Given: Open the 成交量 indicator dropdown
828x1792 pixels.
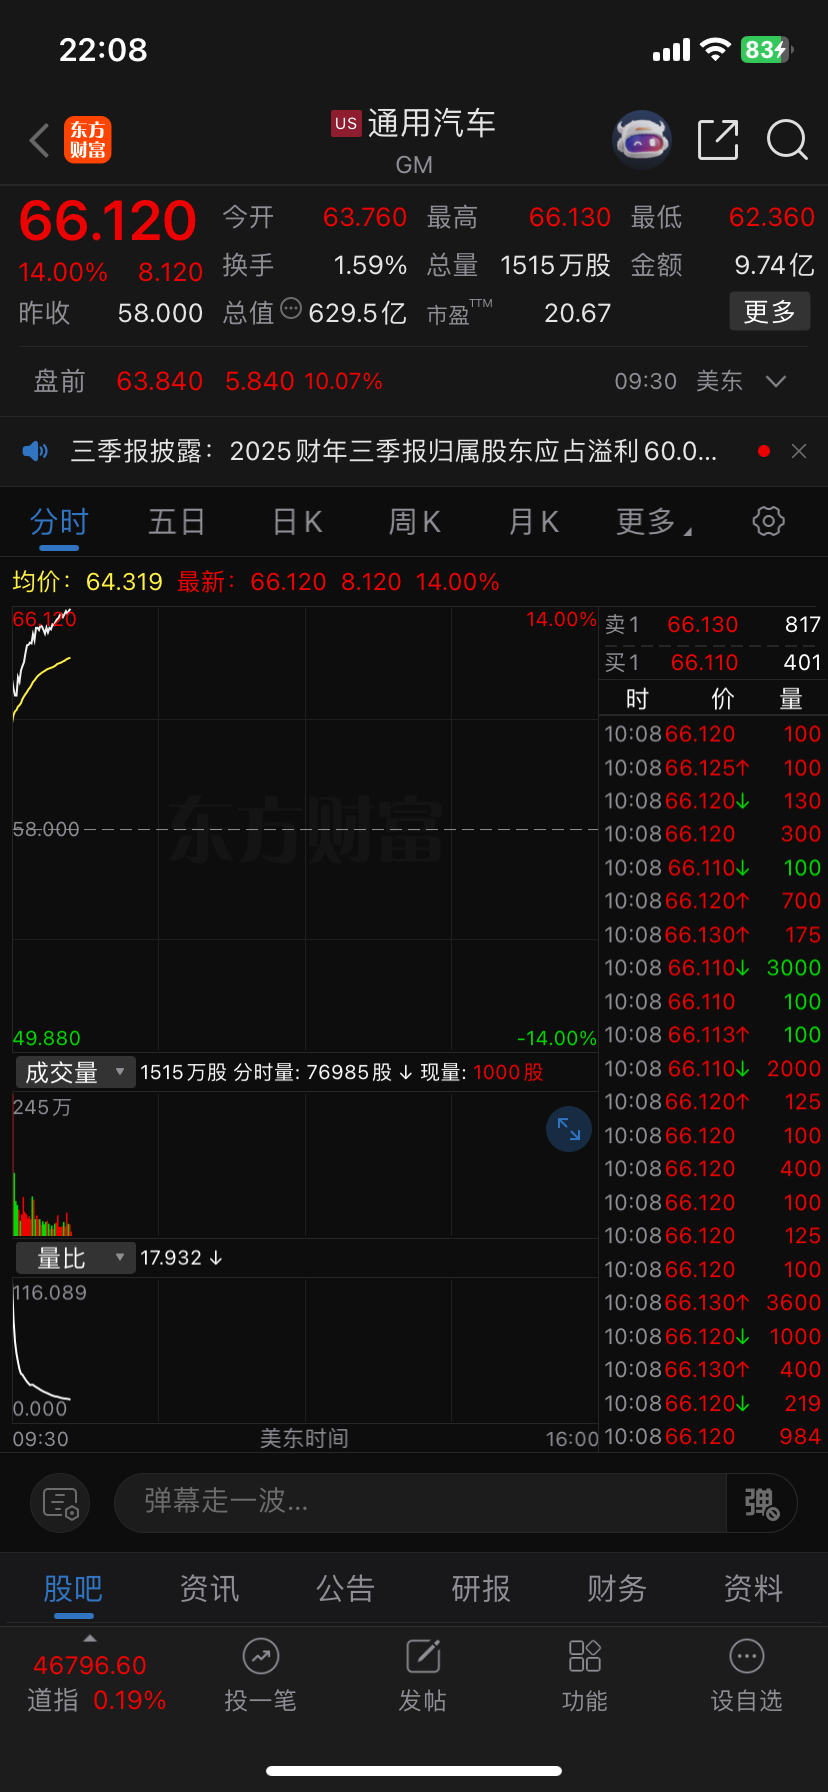Looking at the screenshot, I should click(x=75, y=1072).
